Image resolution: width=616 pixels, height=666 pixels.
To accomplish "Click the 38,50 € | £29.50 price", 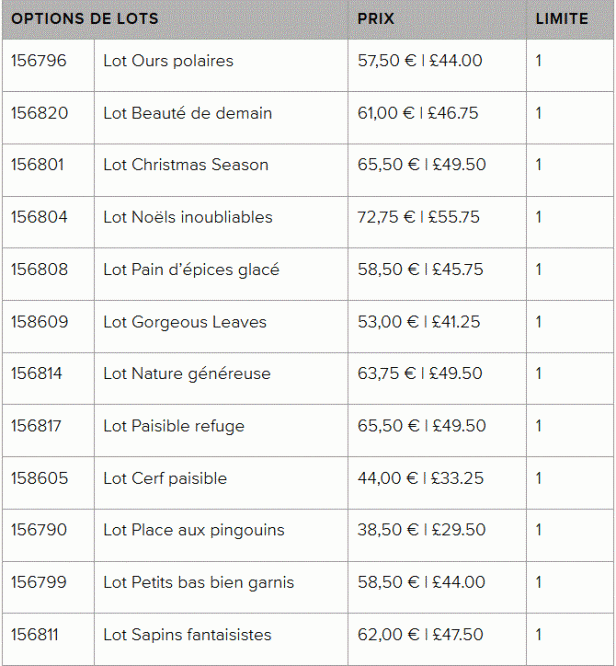I will tap(421, 530).
